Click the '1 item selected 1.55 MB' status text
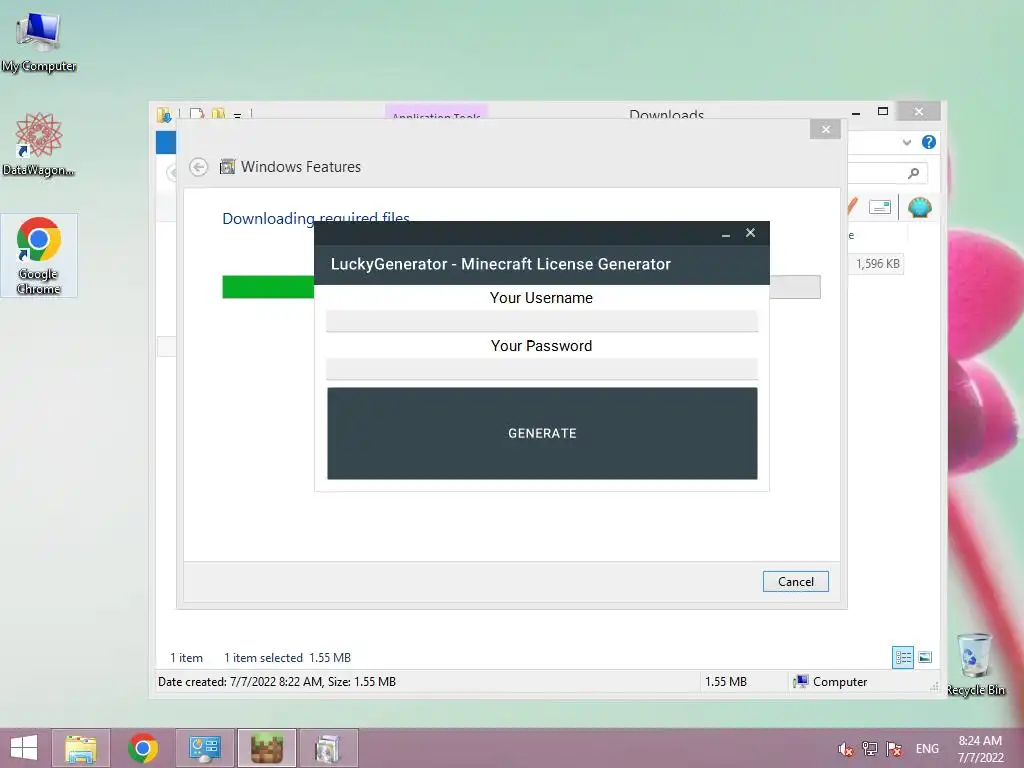 tap(287, 658)
